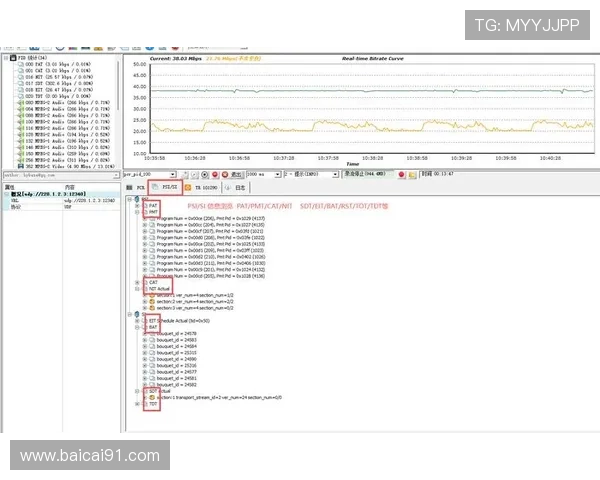Click the EIT Schedule Actual folder icon
Image resolution: width=600 pixels, height=480 pixels.
[144, 320]
